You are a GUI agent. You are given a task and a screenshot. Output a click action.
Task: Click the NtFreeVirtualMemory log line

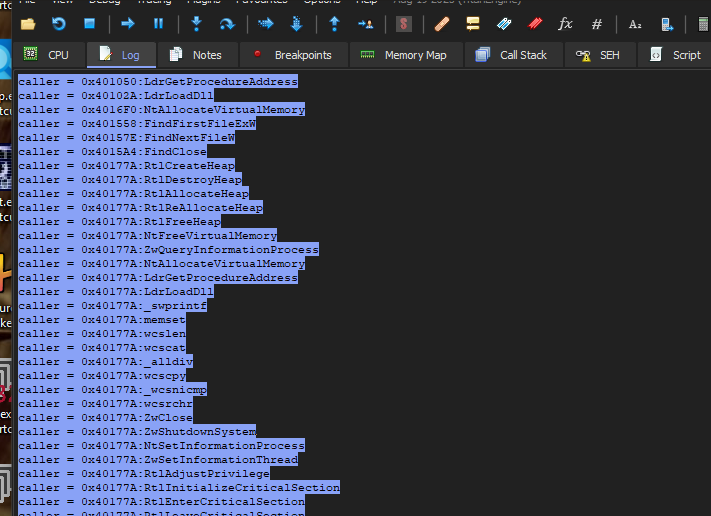(x=147, y=236)
